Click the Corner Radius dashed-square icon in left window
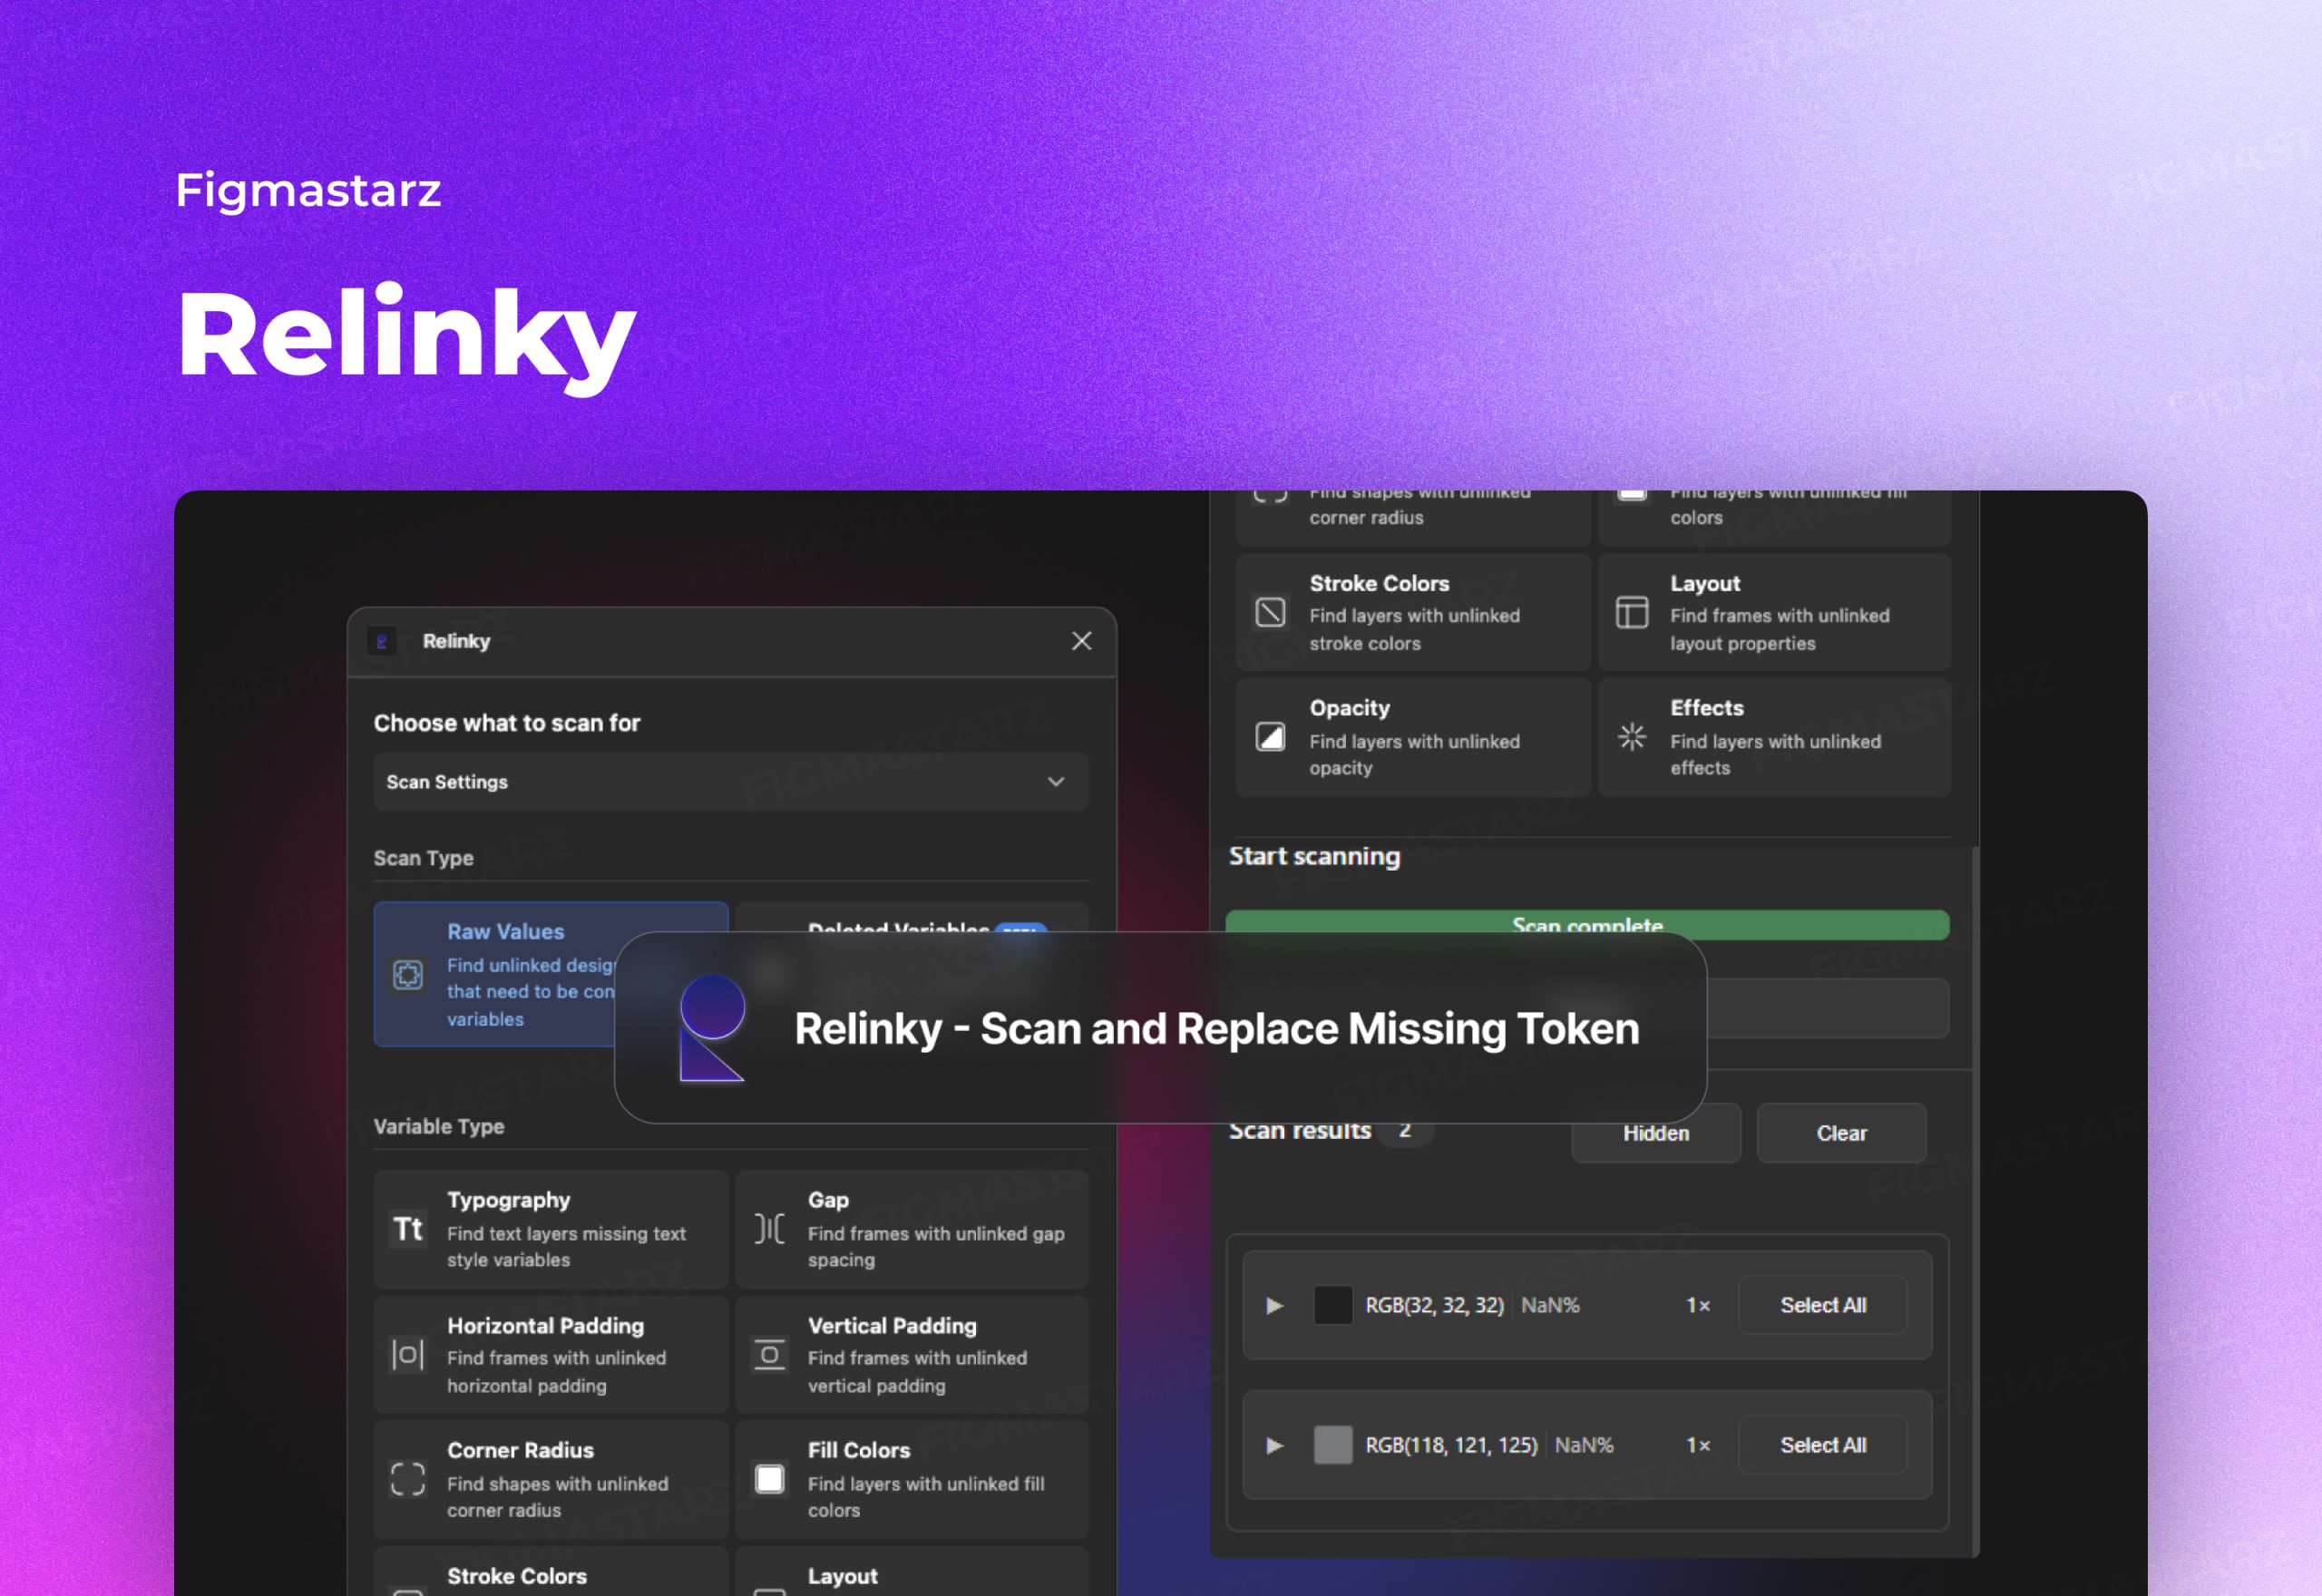 pos(408,1479)
